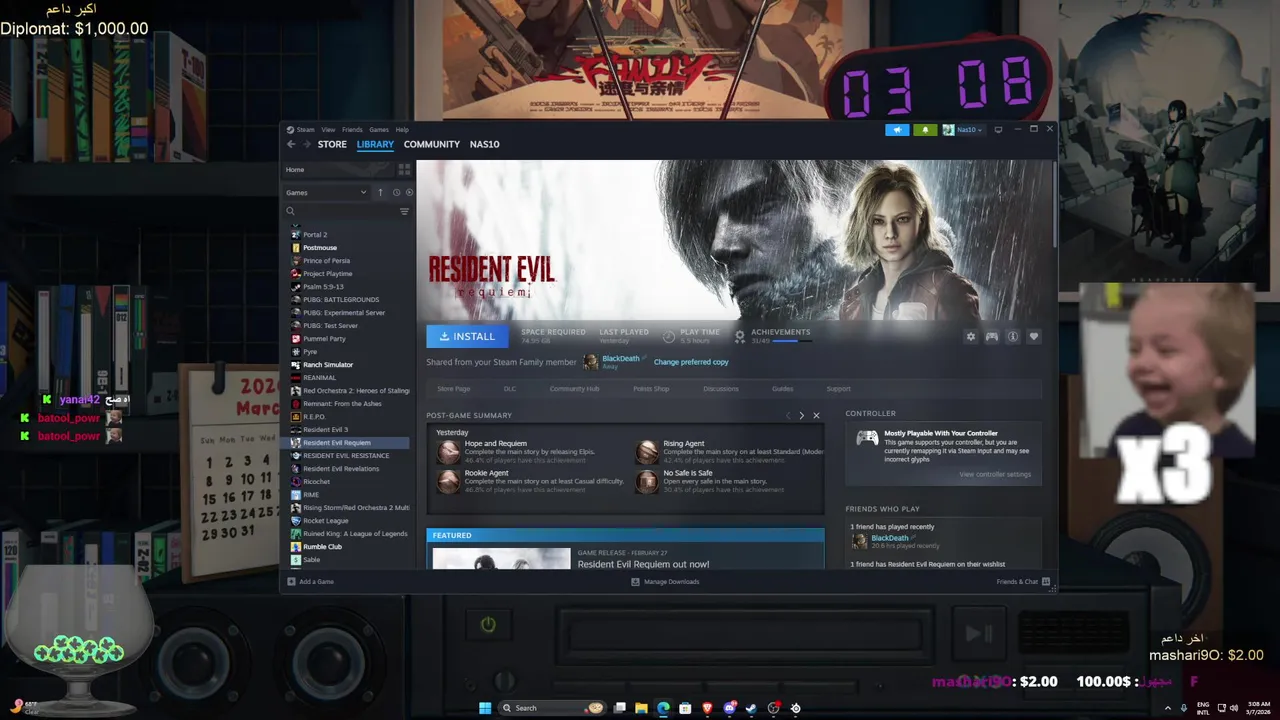Open the Community Hub tab

tap(574, 388)
